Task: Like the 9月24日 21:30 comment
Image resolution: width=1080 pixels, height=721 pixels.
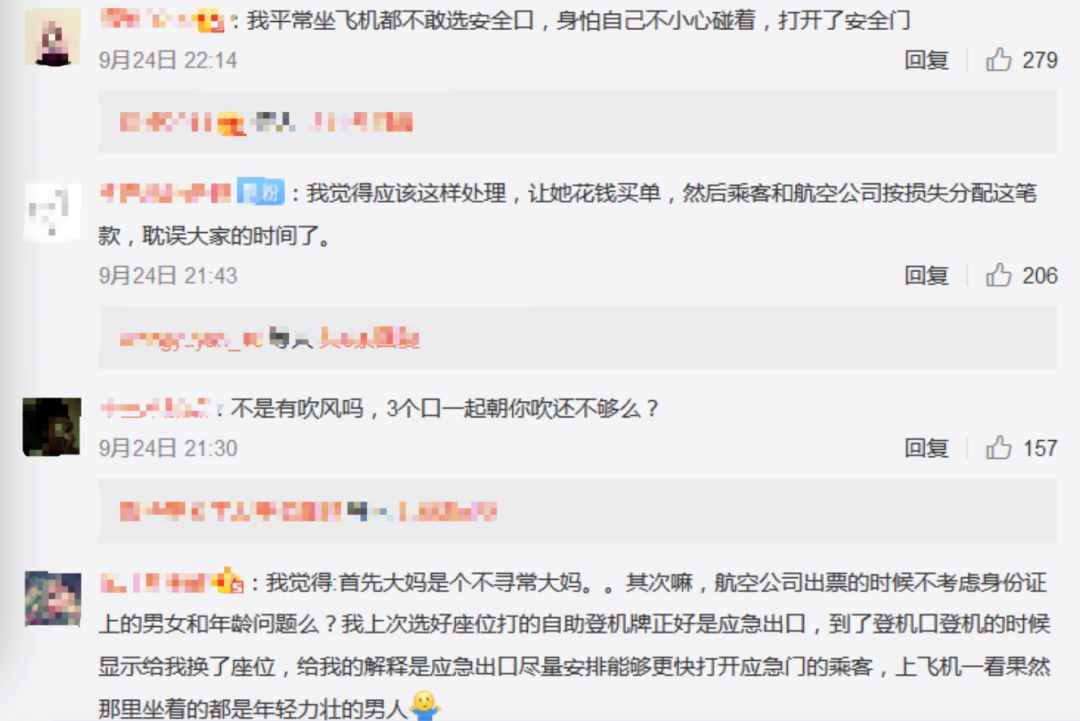Action: 999,448
